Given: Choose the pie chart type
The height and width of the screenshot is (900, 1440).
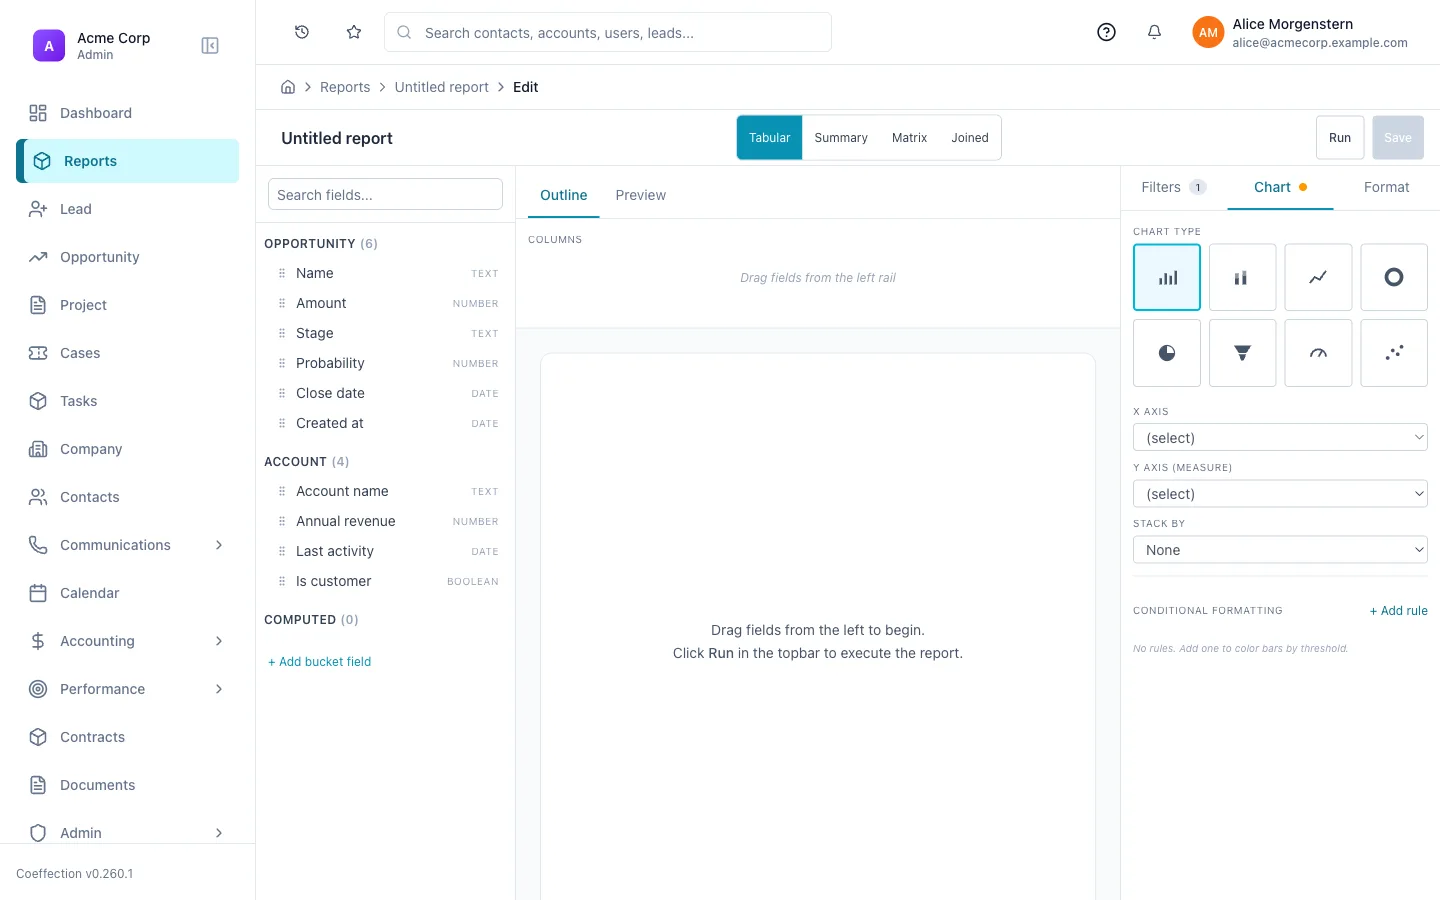Looking at the screenshot, I should tap(1167, 353).
